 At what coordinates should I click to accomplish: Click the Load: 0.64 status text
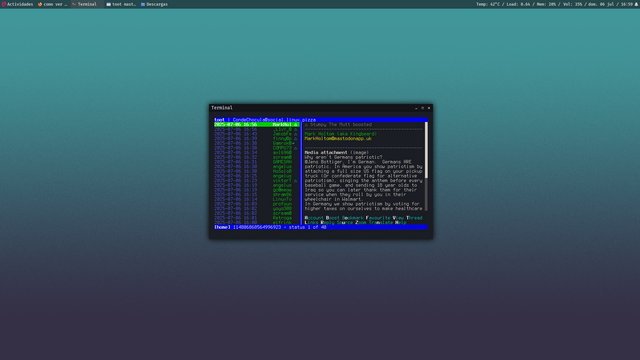pyautogui.click(x=518, y=4)
